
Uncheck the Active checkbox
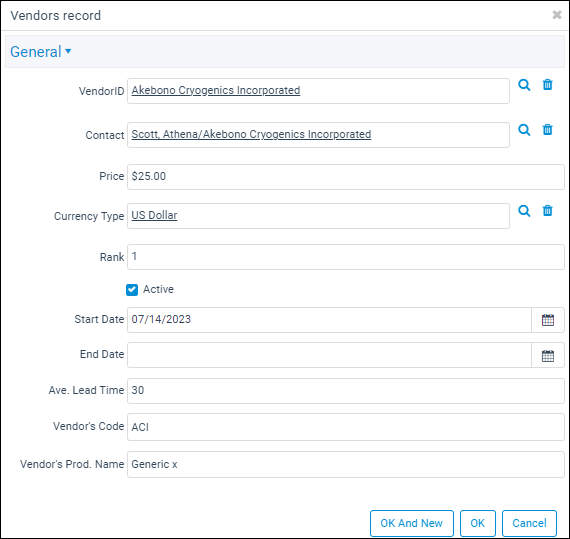point(132,290)
